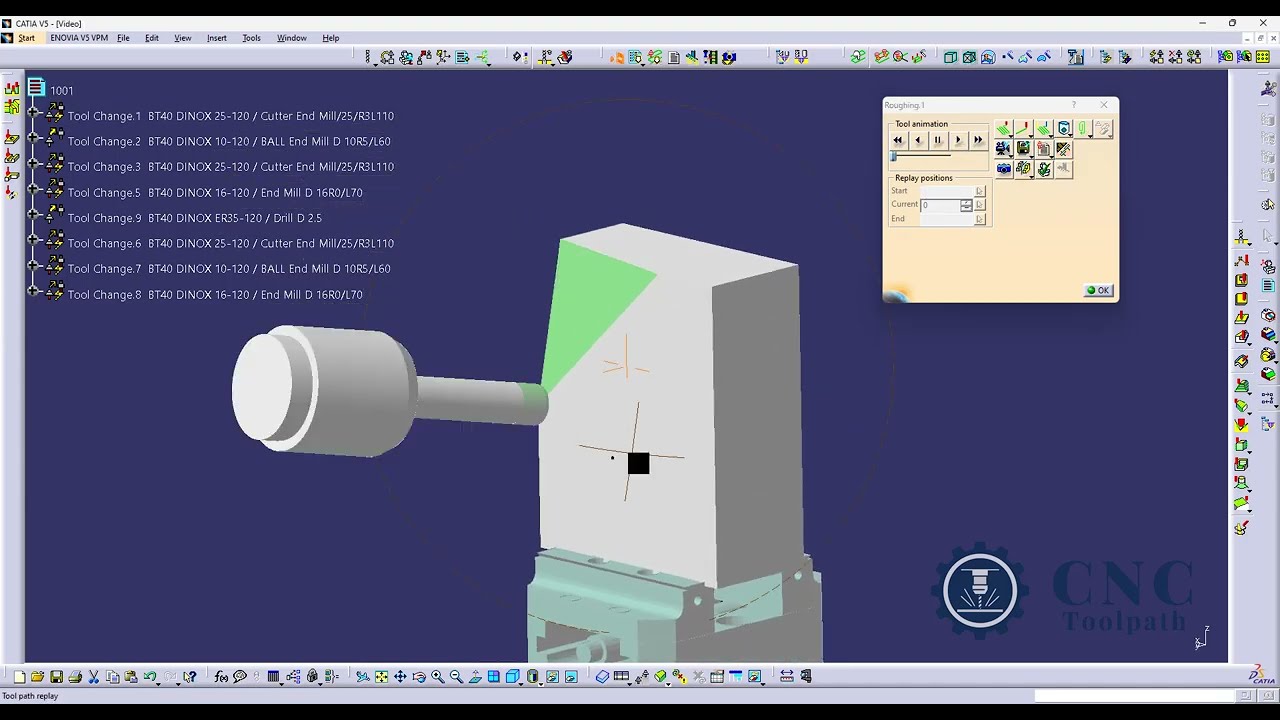
Task: Select Tool Change.9 Drill D 2.5 row
Action: tap(194, 218)
